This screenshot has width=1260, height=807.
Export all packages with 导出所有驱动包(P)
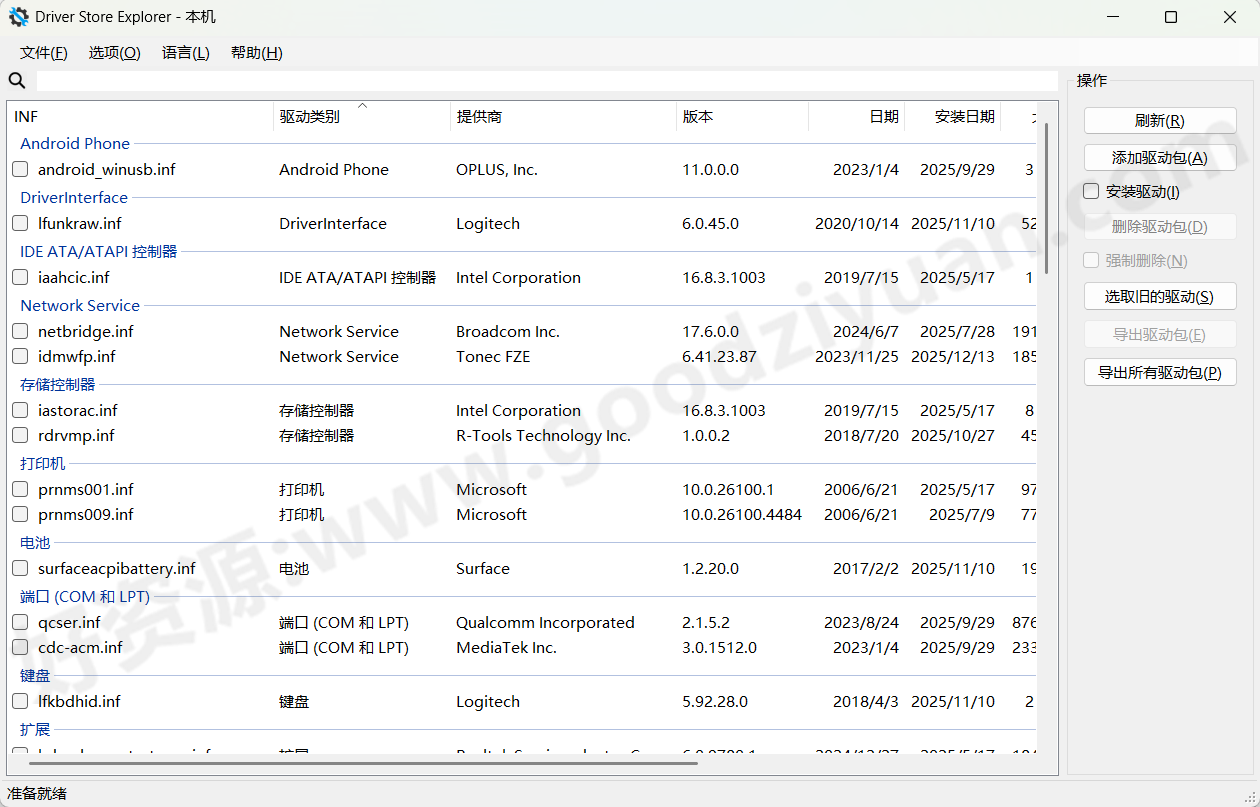click(1159, 371)
